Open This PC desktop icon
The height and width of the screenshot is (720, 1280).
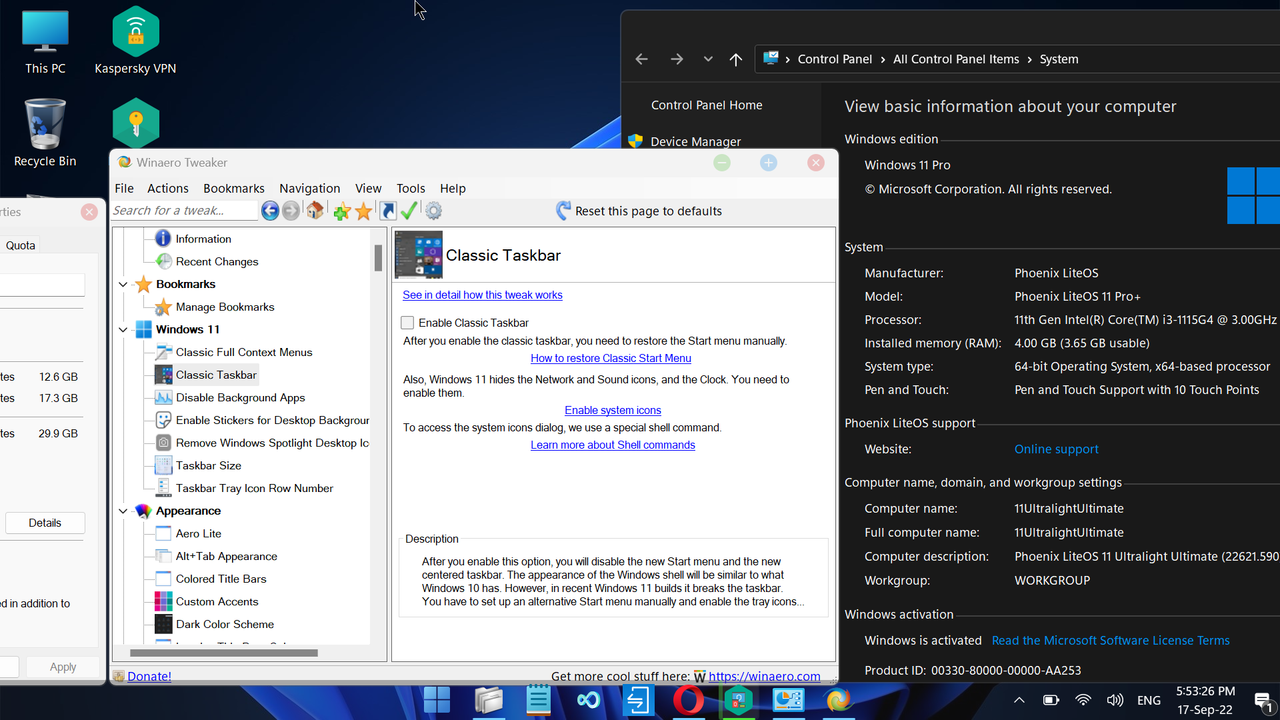45,44
